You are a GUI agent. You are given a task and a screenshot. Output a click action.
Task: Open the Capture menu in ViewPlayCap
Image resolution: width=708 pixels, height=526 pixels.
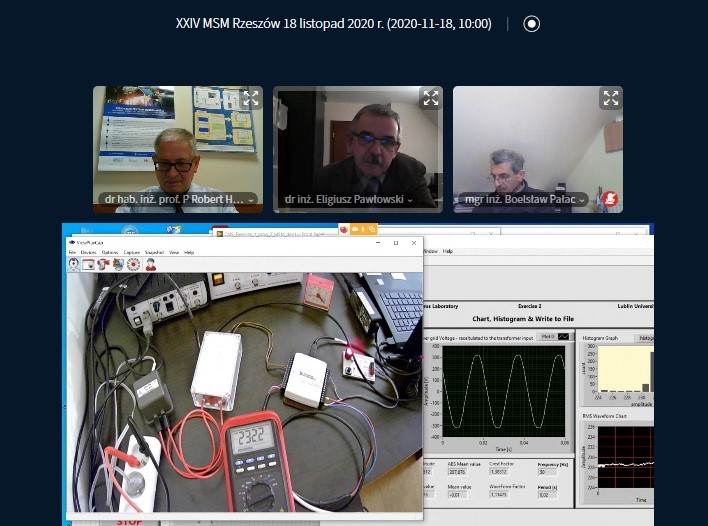pos(132,252)
